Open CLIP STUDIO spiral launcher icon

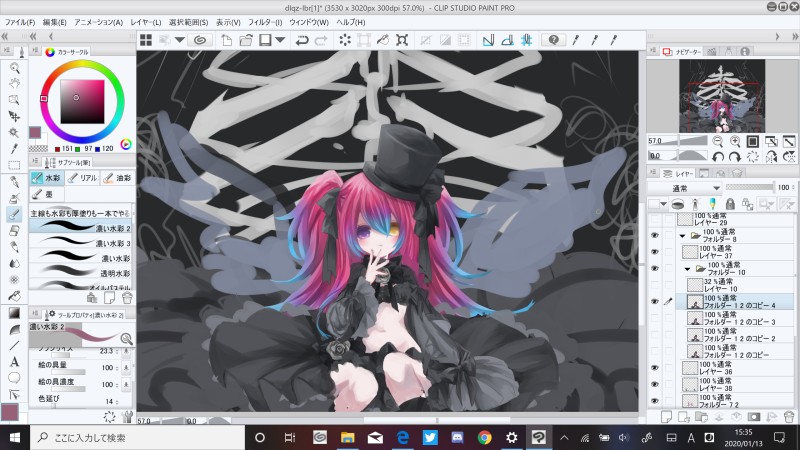coord(200,40)
